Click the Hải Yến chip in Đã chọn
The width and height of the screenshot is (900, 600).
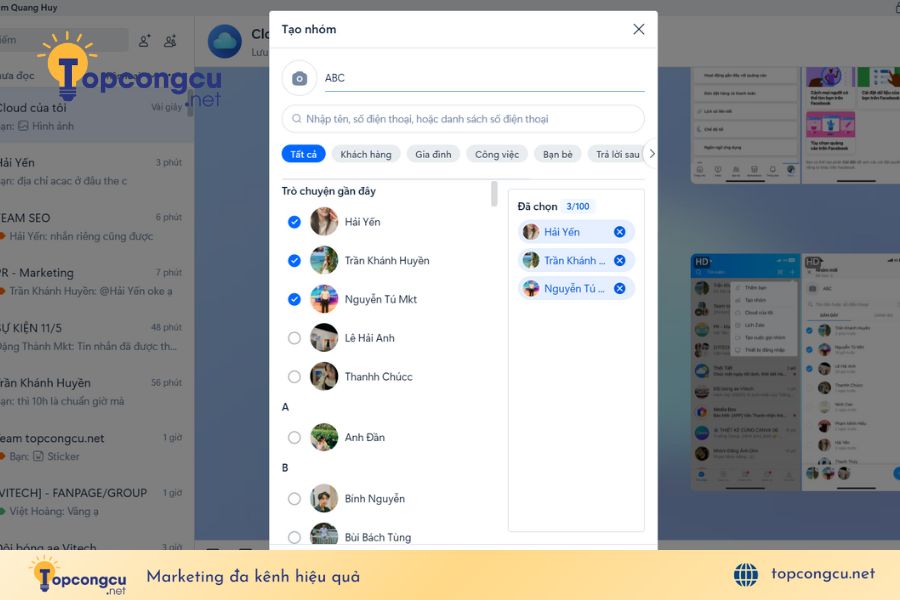[576, 232]
